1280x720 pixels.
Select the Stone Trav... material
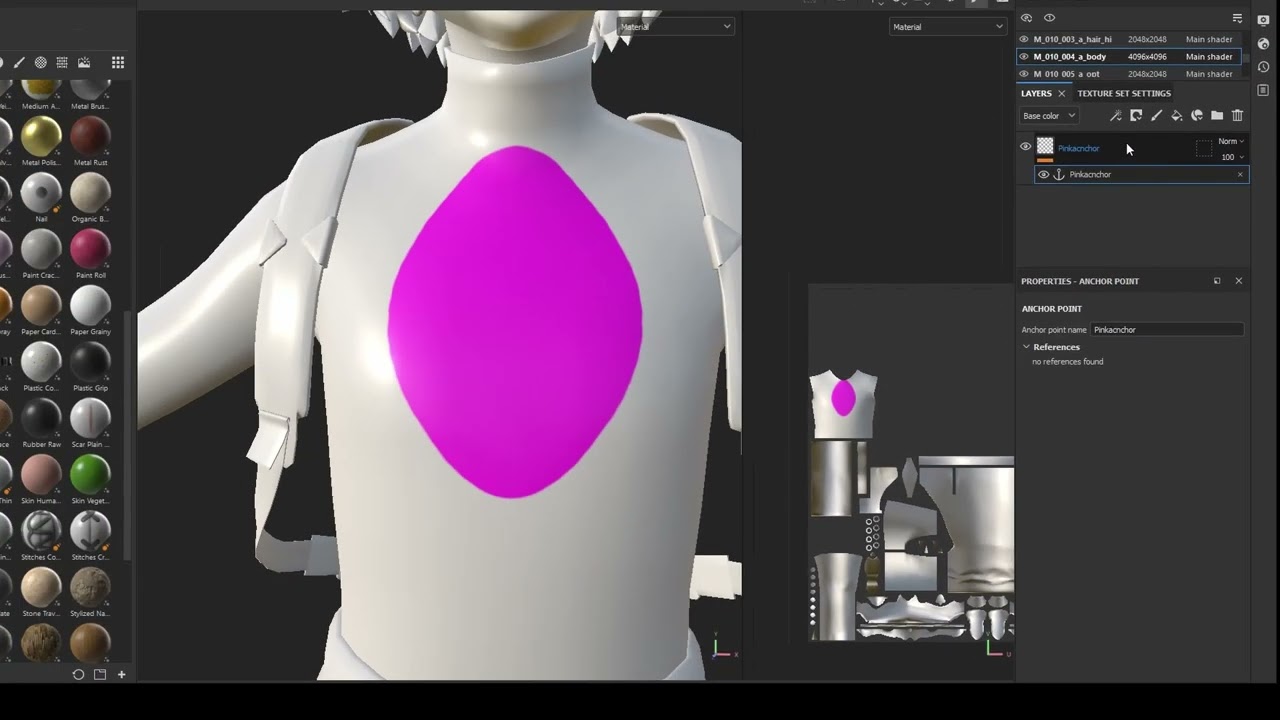(x=41, y=587)
